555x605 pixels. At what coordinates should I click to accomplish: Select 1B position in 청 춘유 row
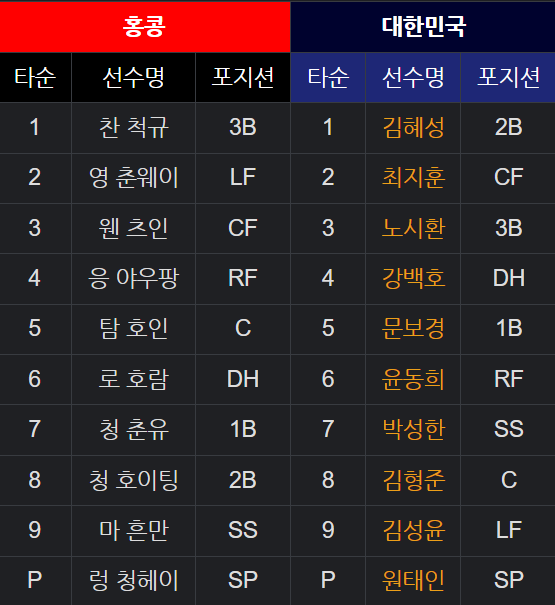tap(243, 429)
